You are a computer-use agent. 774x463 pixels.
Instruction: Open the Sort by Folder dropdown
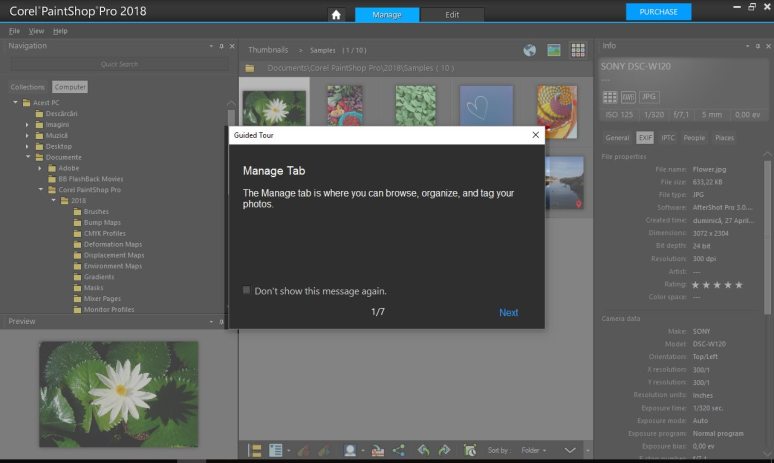click(534, 450)
